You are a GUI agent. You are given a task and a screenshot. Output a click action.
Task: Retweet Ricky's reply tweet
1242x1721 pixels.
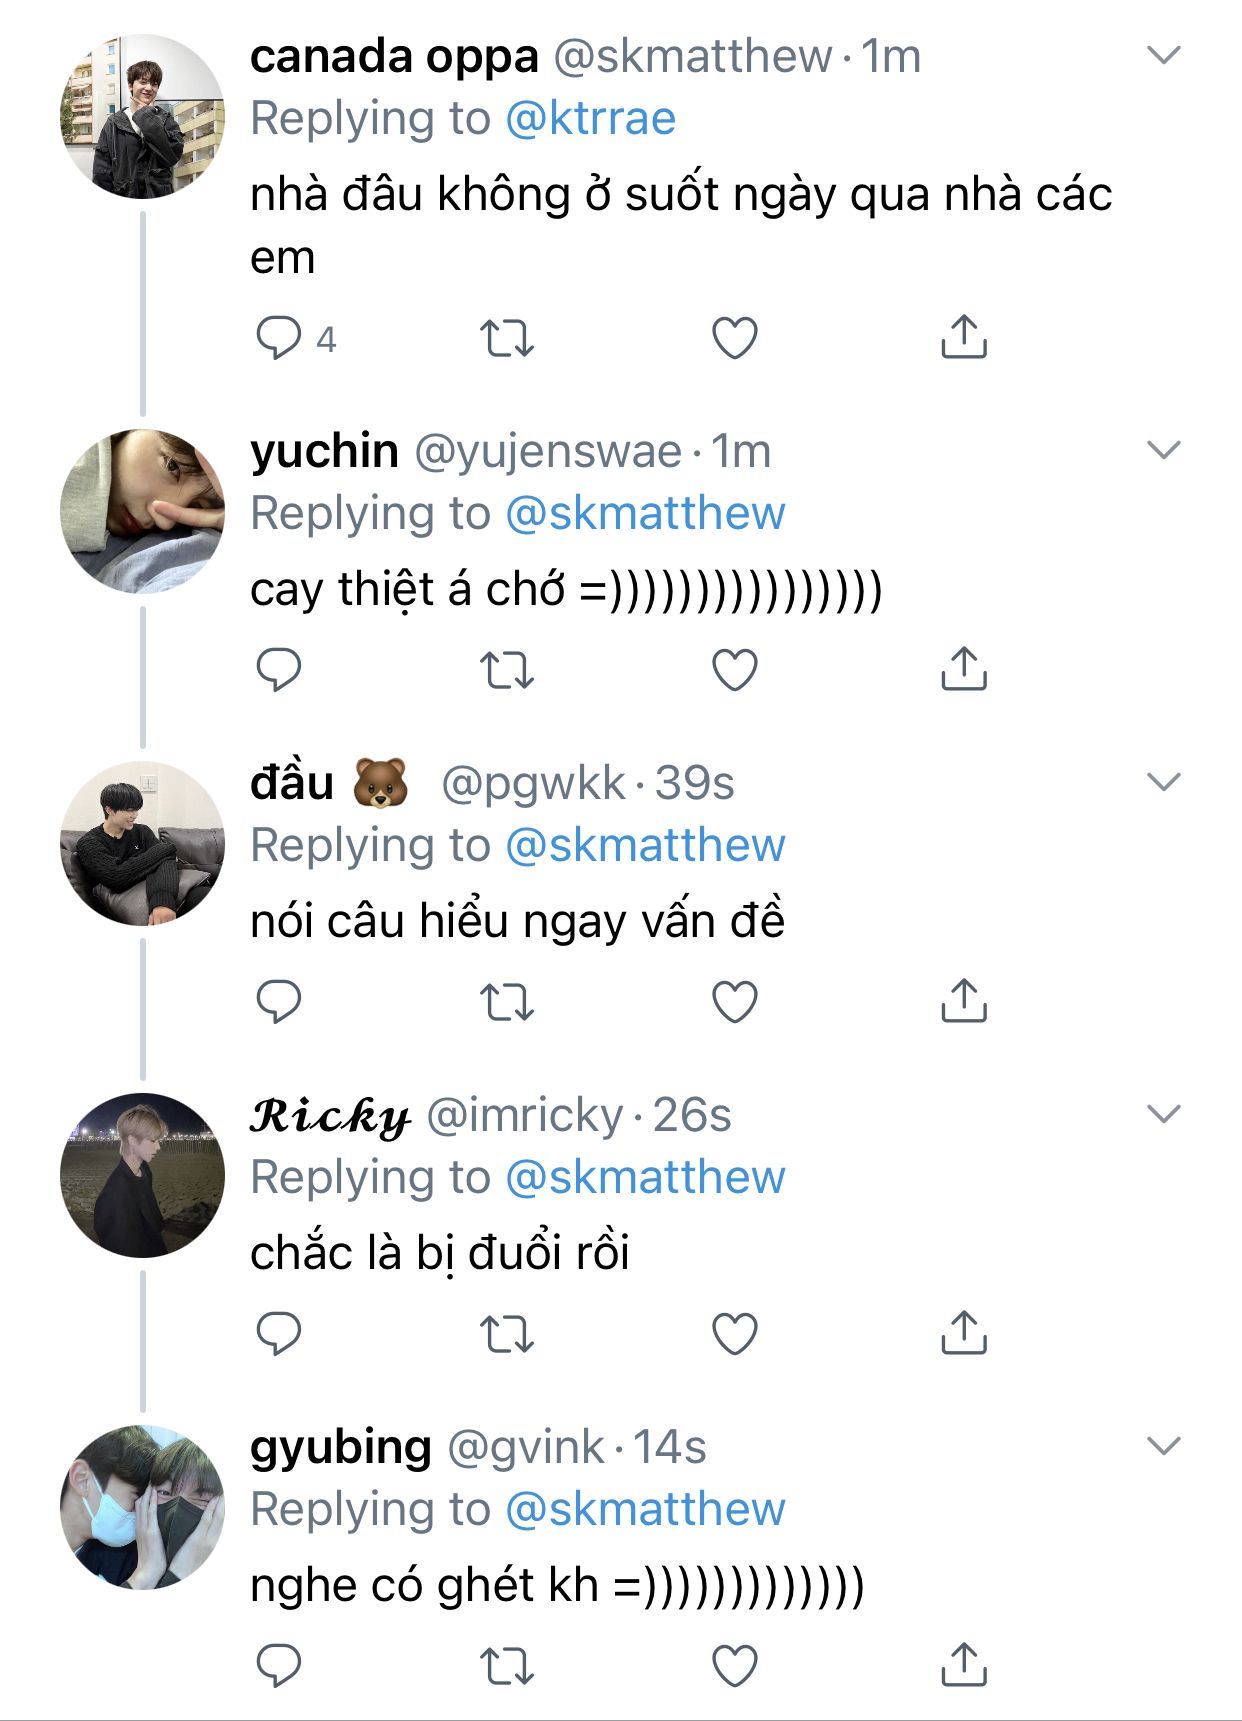tap(507, 1334)
